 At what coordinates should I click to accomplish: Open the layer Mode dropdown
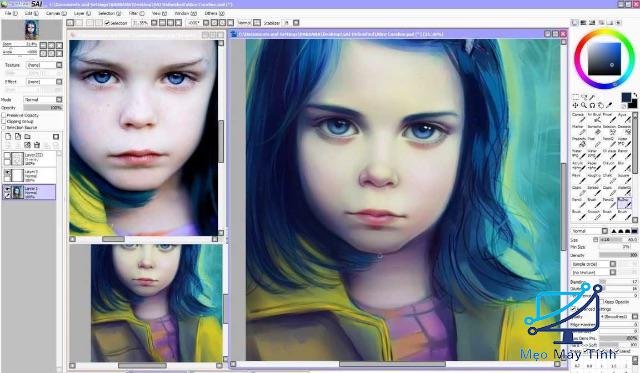click(x=43, y=100)
